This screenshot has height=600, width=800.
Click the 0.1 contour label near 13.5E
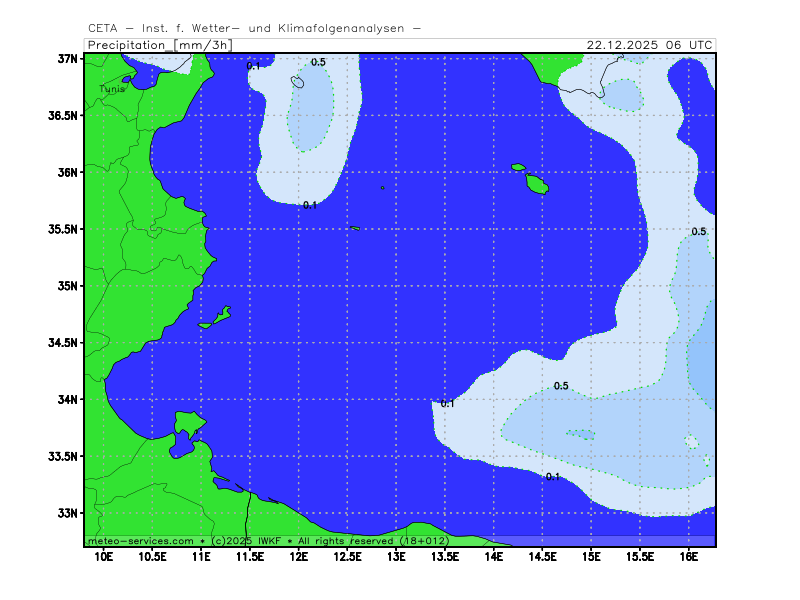pyautogui.click(x=447, y=403)
